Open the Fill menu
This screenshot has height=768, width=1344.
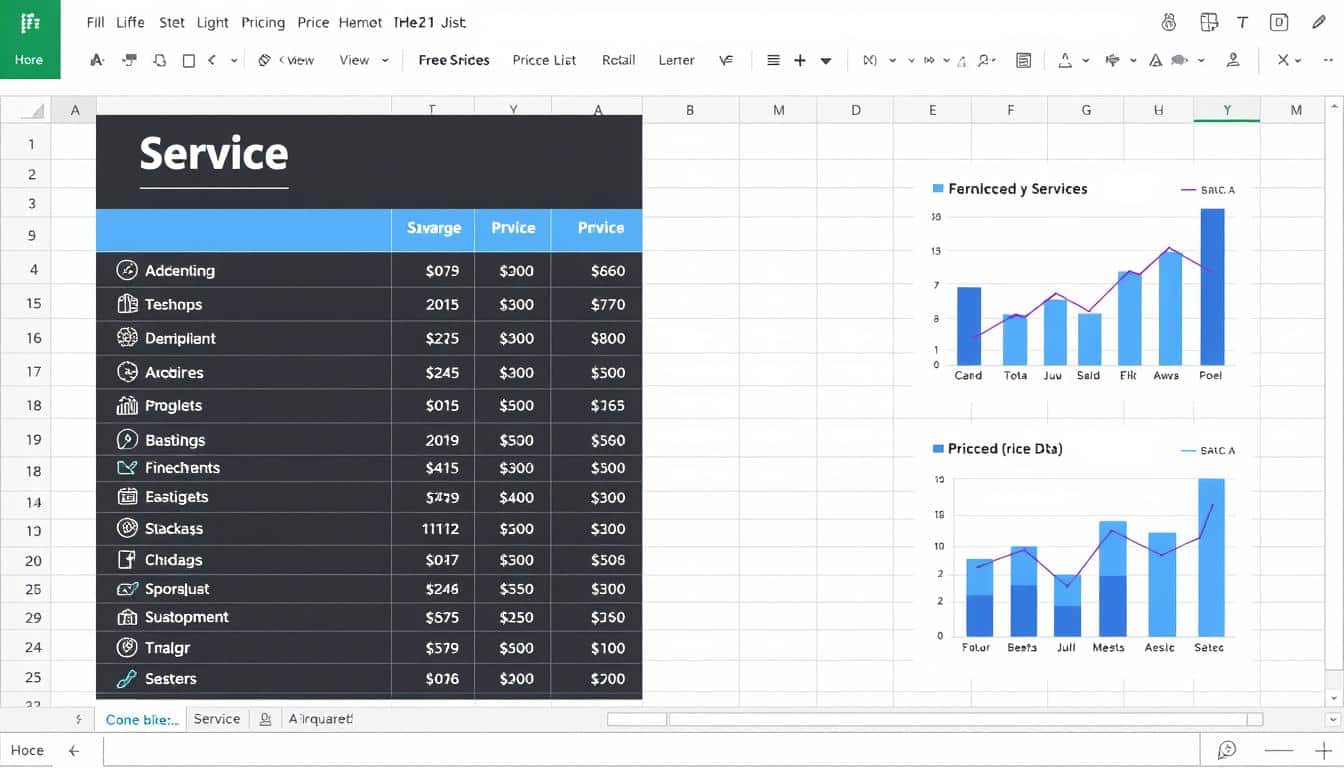point(95,22)
